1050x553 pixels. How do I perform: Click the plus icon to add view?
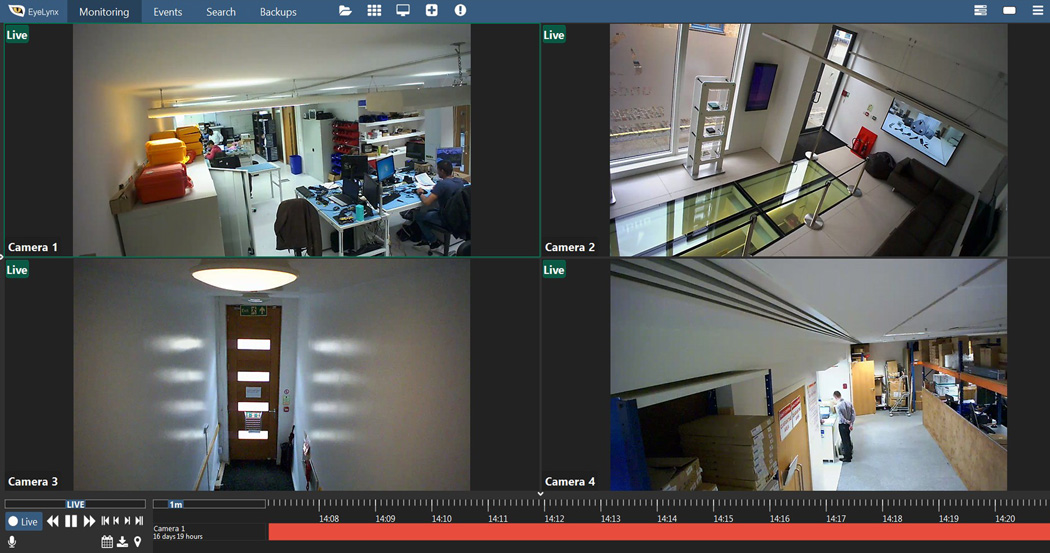click(432, 11)
